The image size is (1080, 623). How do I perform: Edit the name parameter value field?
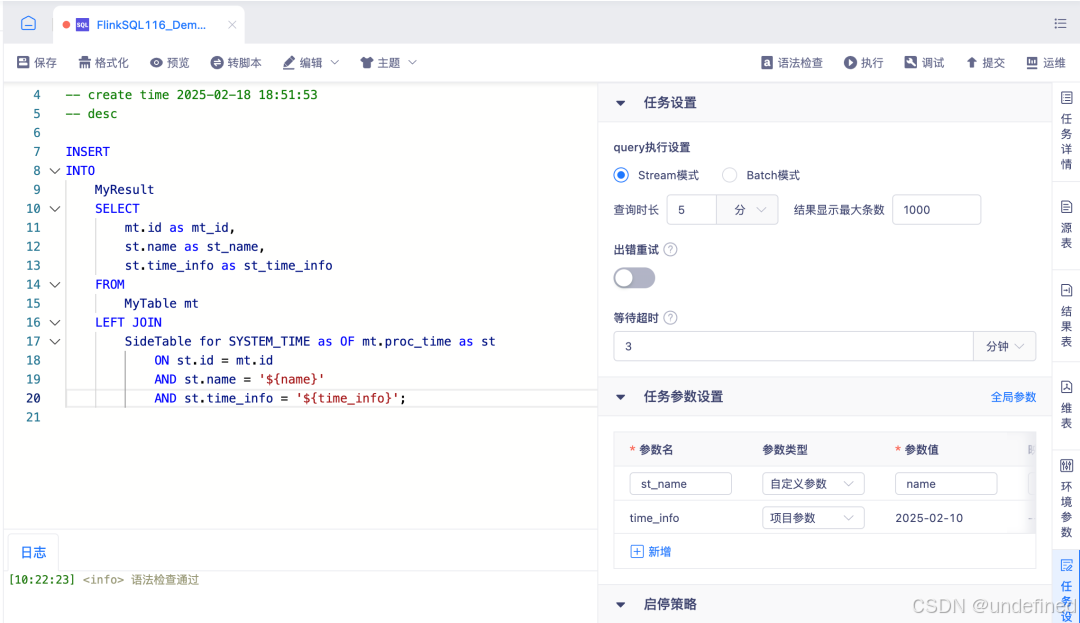tap(946, 484)
